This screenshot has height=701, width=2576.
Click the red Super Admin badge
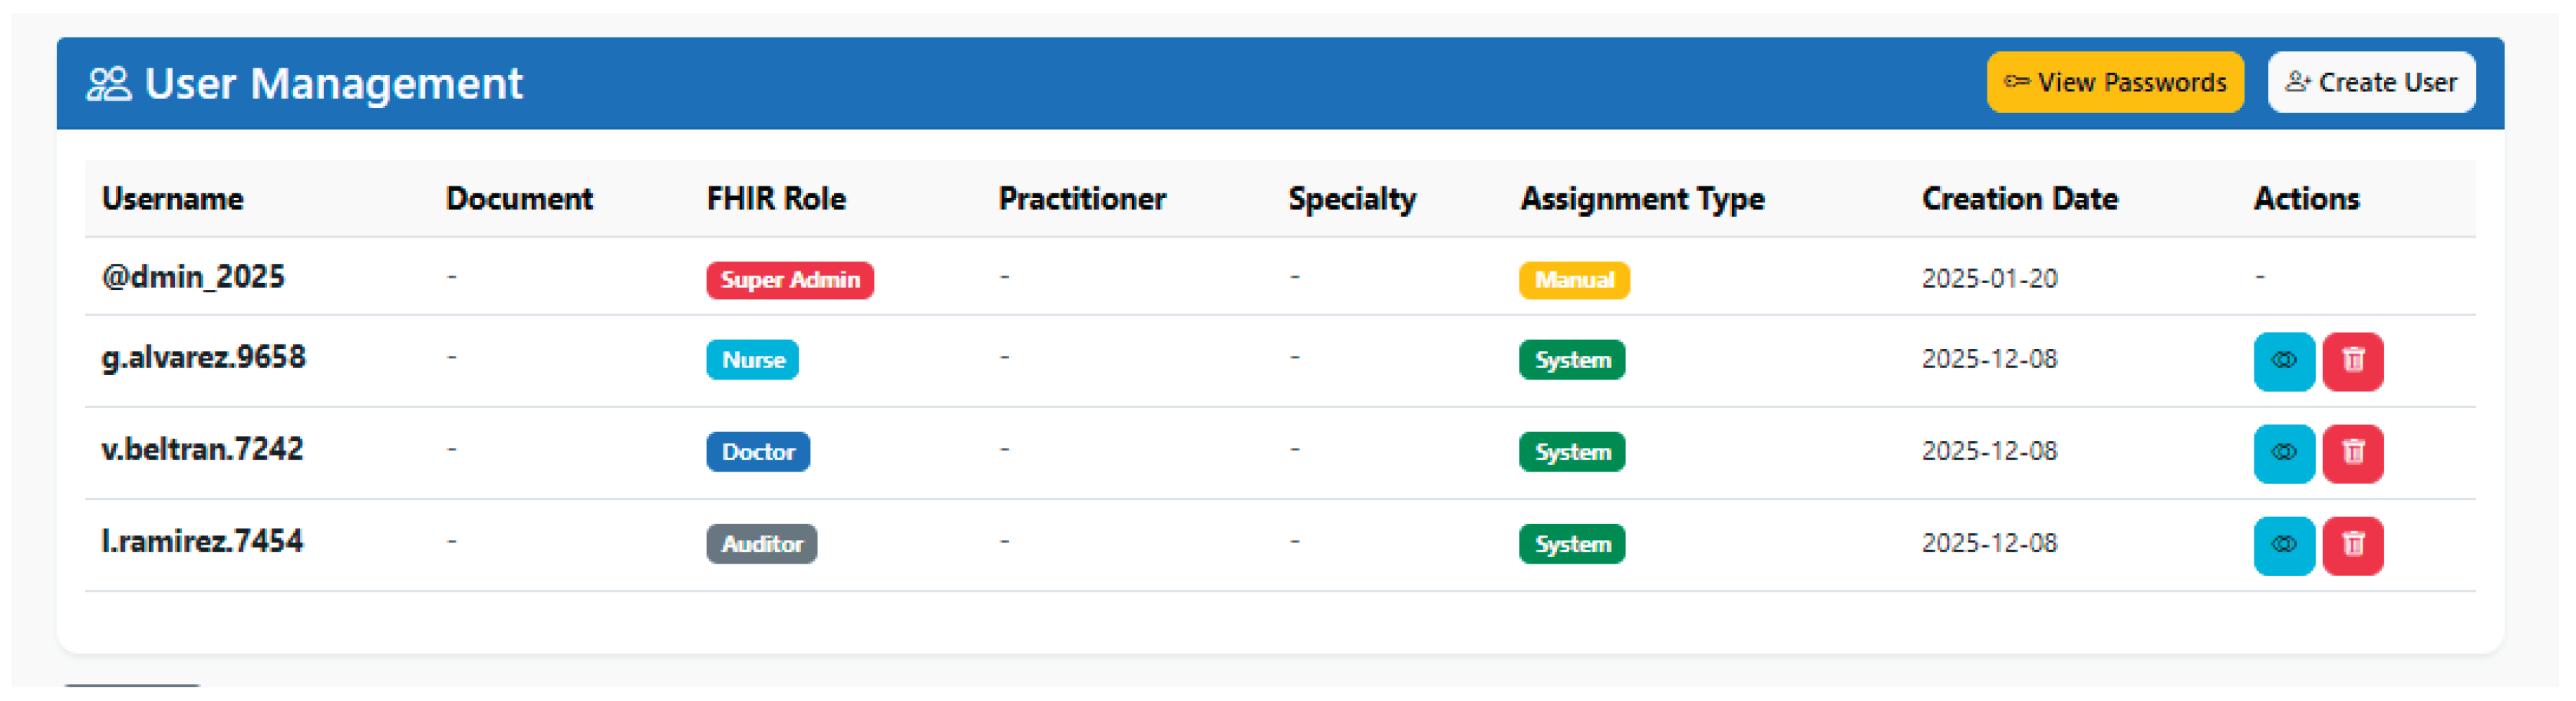pyautogui.click(x=789, y=280)
